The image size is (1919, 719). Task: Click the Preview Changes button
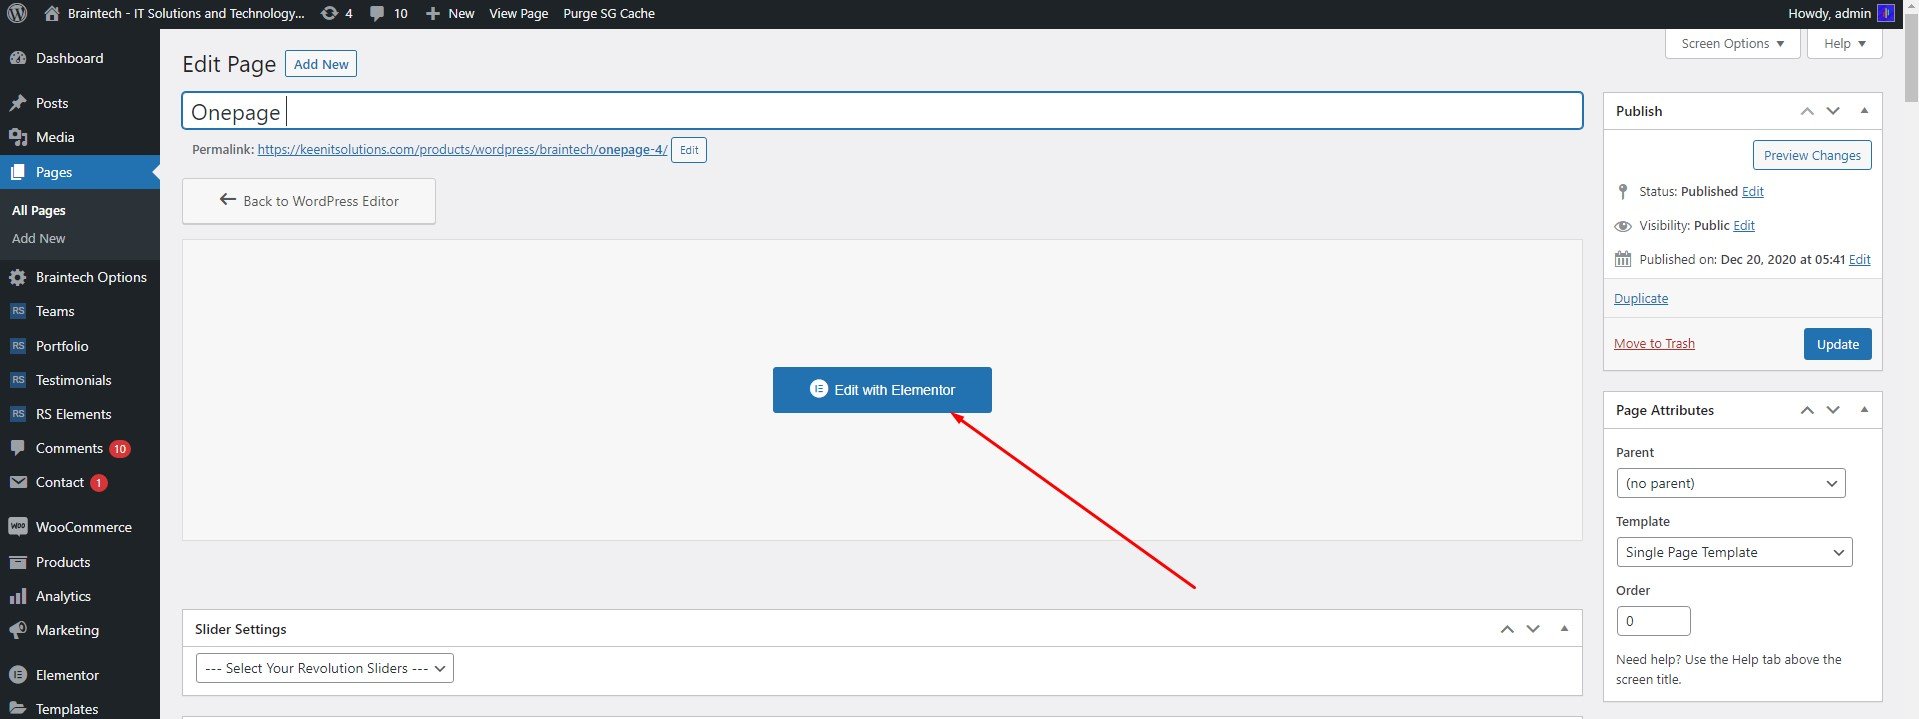coord(1812,155)
